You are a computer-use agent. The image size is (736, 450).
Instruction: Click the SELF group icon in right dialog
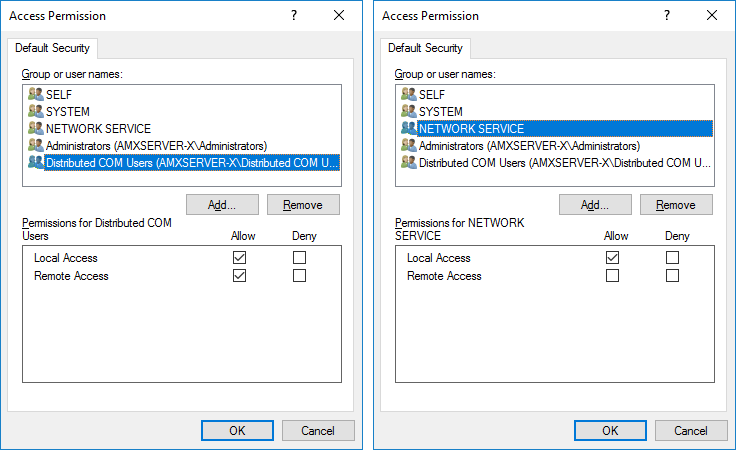coord(409,94)
